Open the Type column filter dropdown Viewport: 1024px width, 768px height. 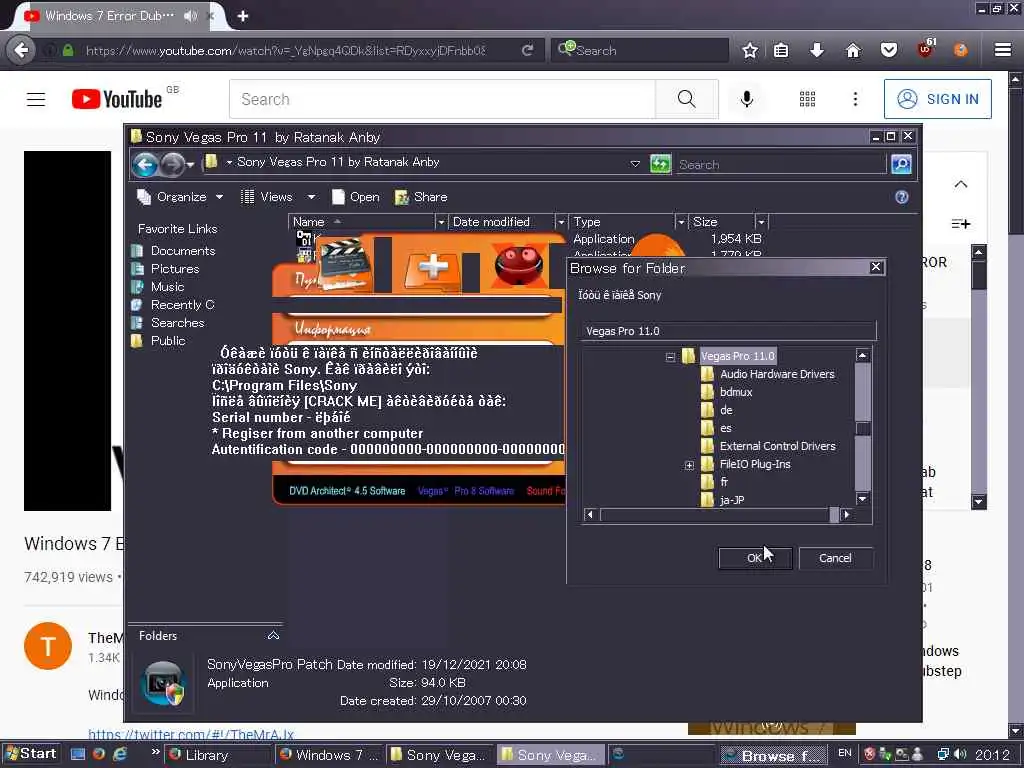(x=681, y=223)
